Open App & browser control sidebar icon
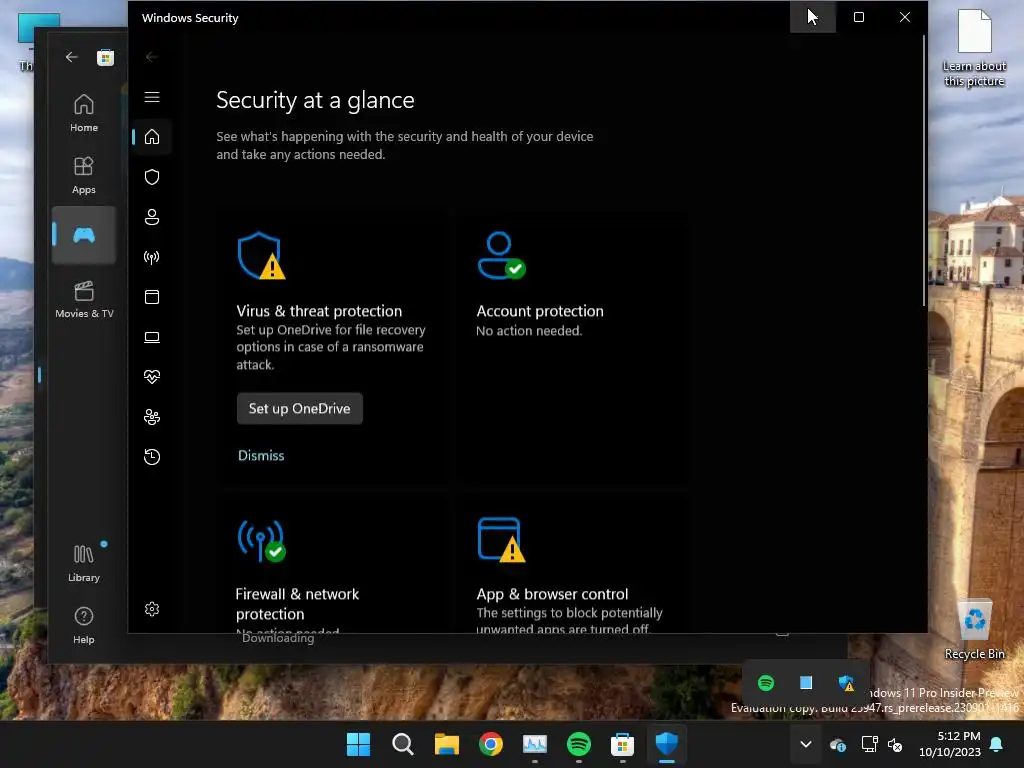Viewport: 1024px width, 768px height. click(x=152, y=297)
